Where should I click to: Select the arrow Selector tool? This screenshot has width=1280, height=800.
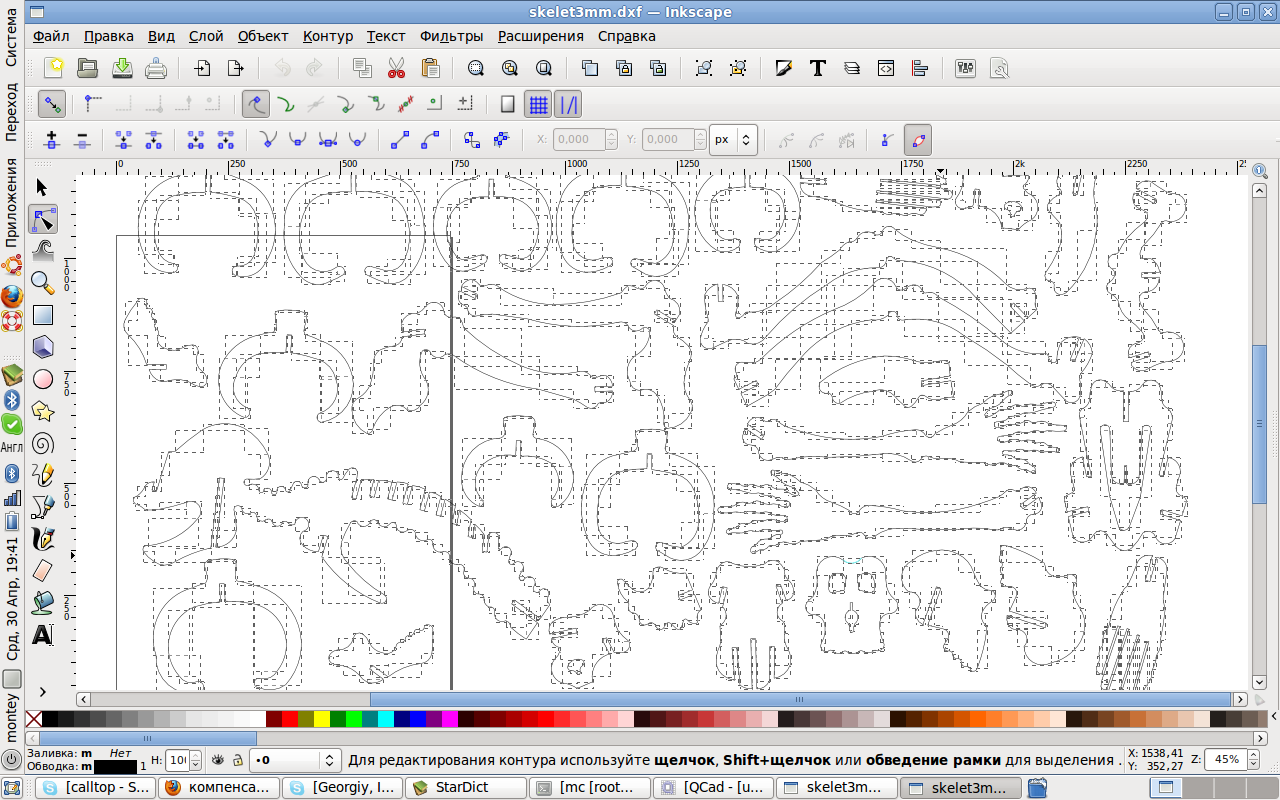coord(42,187)
